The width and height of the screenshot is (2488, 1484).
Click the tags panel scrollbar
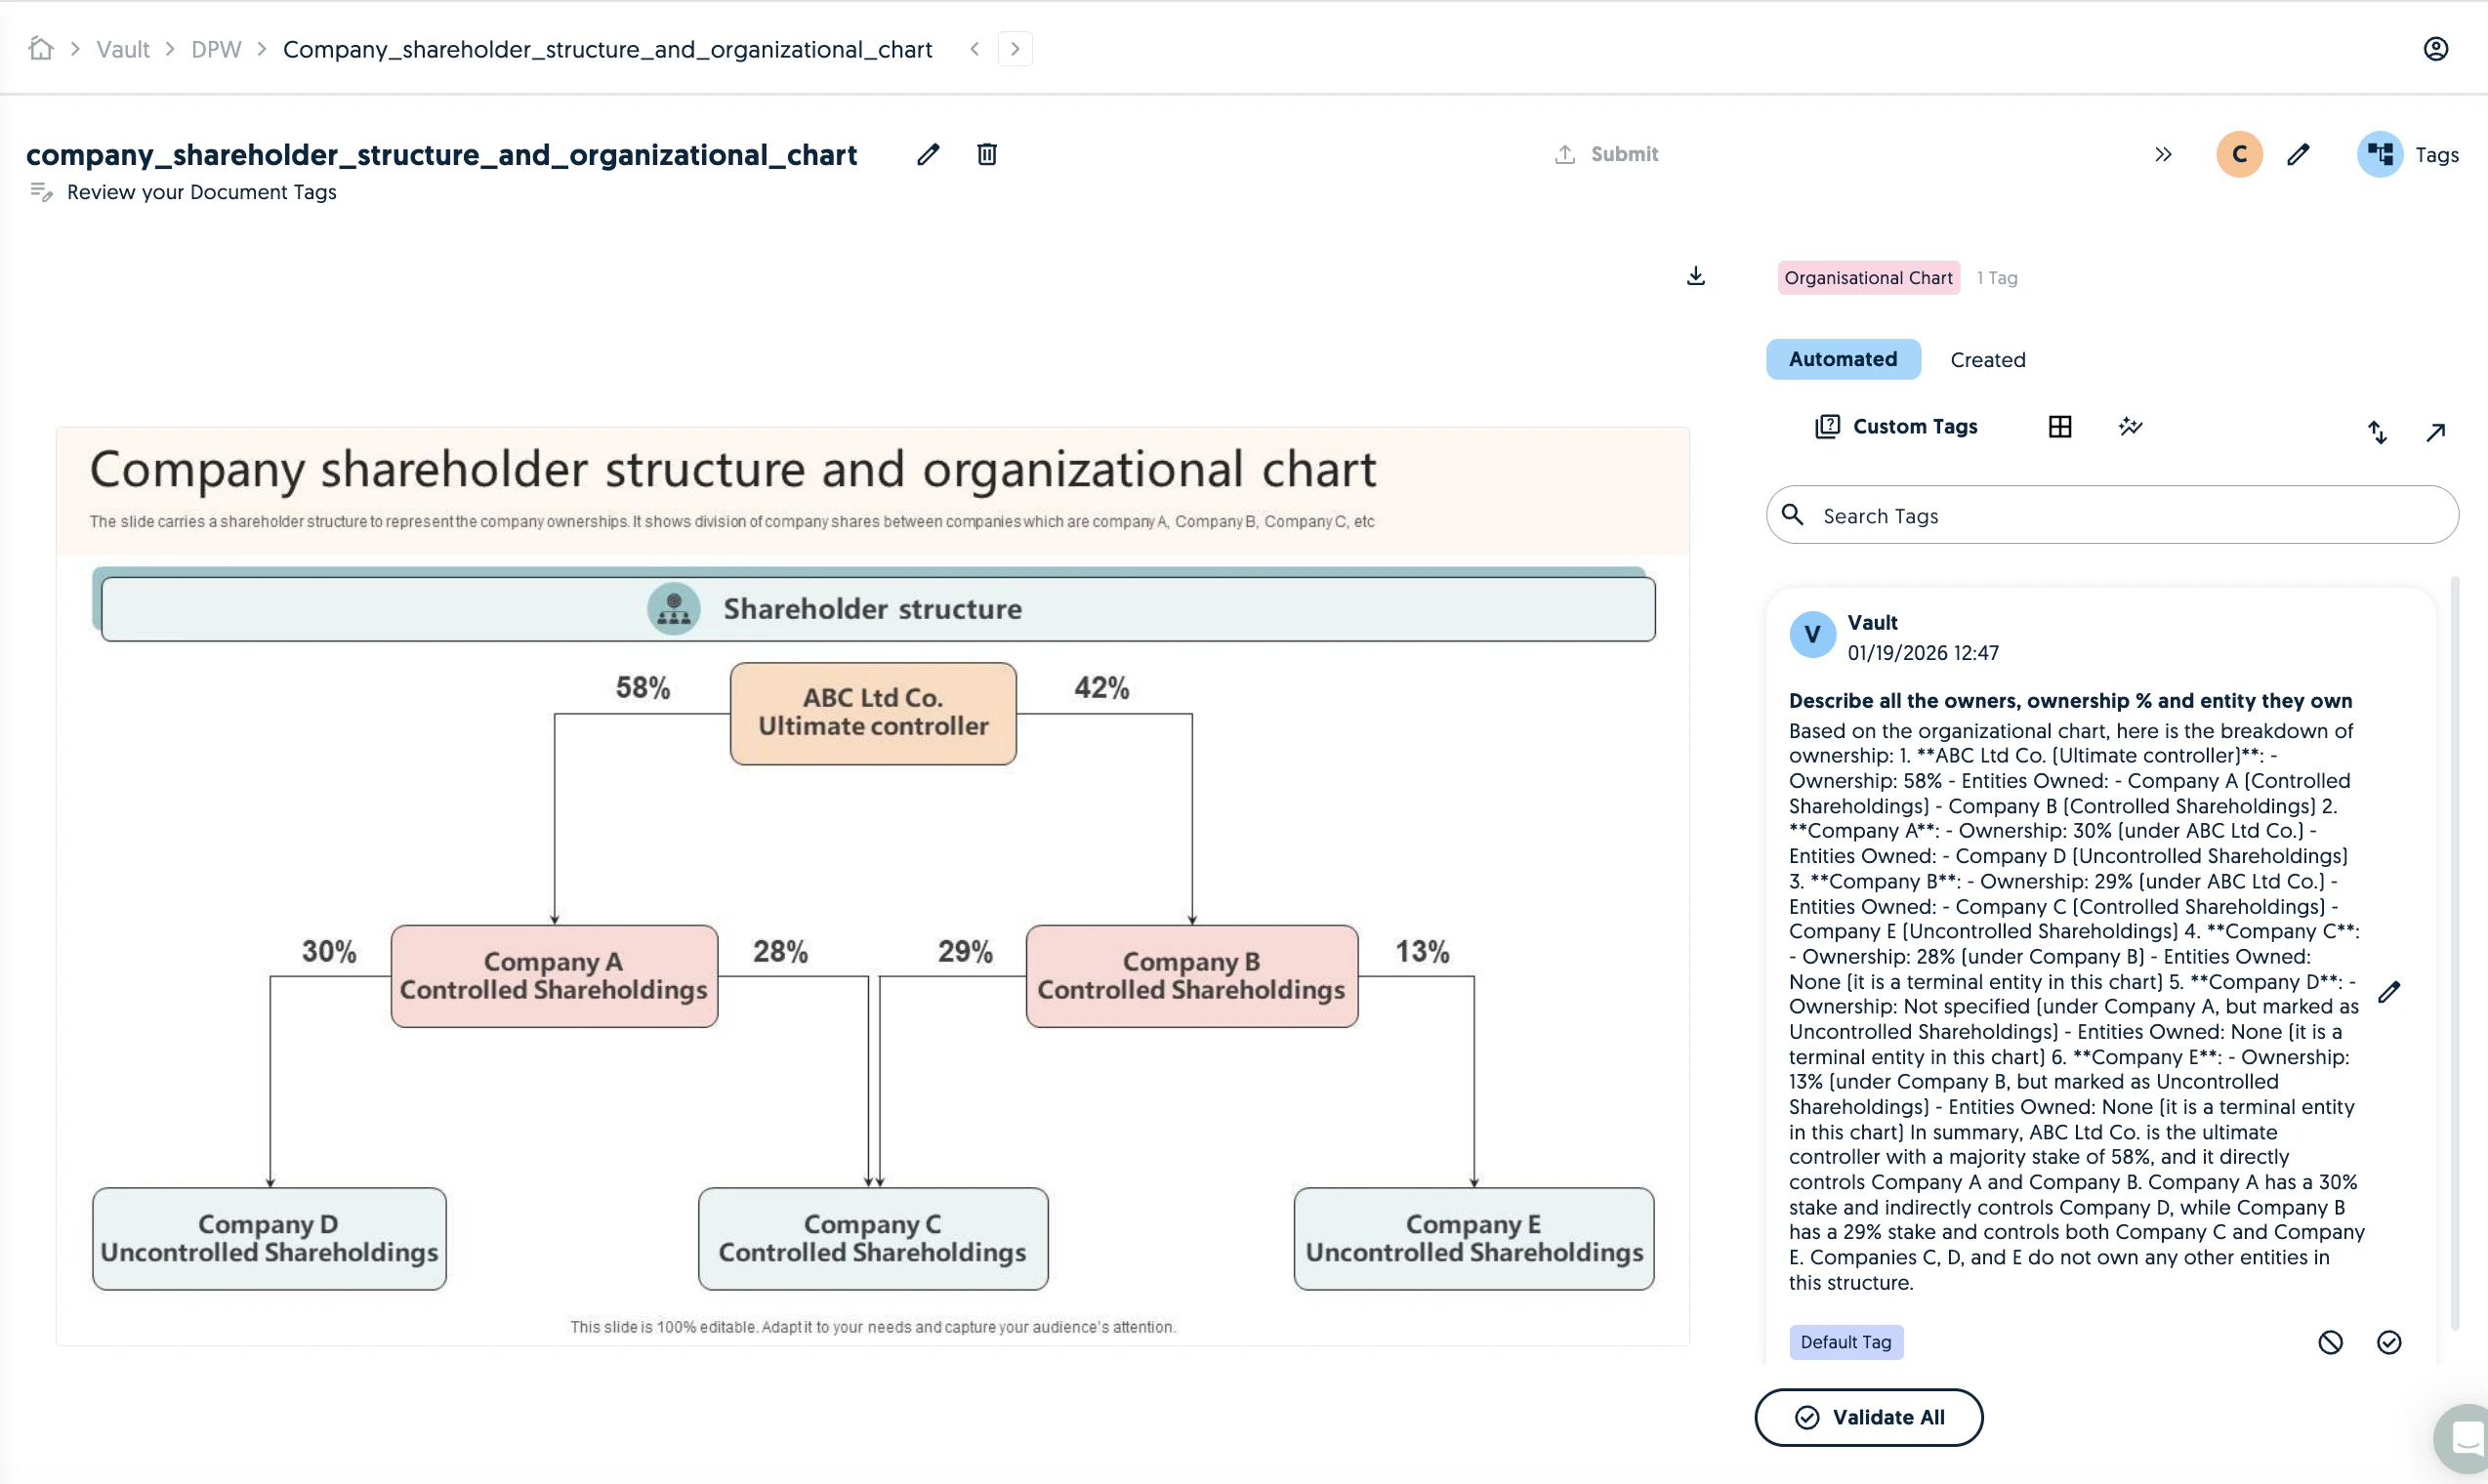(2454, 954)
